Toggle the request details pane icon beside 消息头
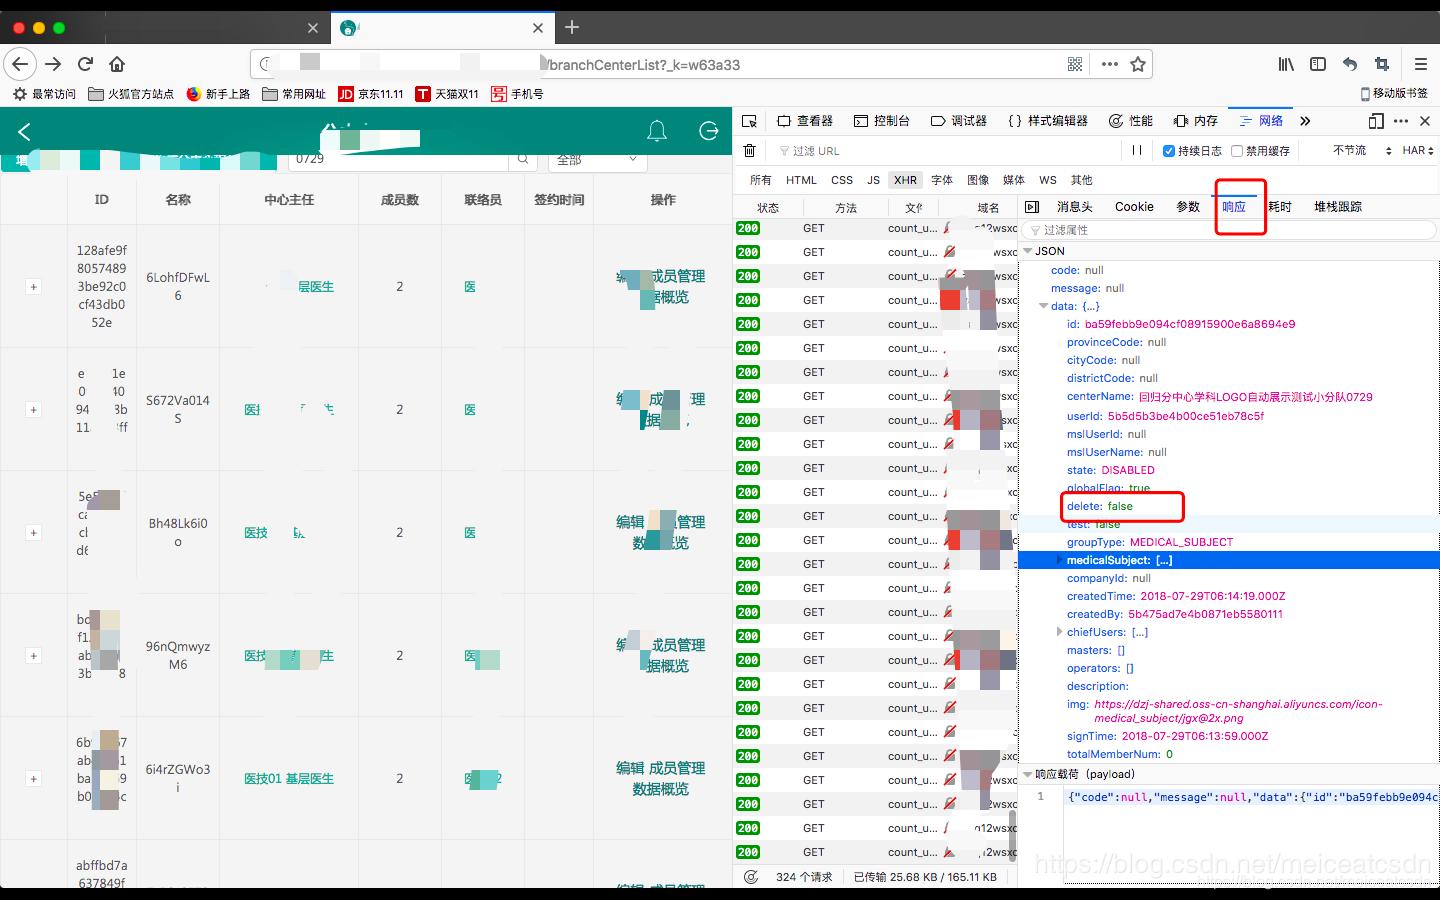 click(x=1033, y=207)
